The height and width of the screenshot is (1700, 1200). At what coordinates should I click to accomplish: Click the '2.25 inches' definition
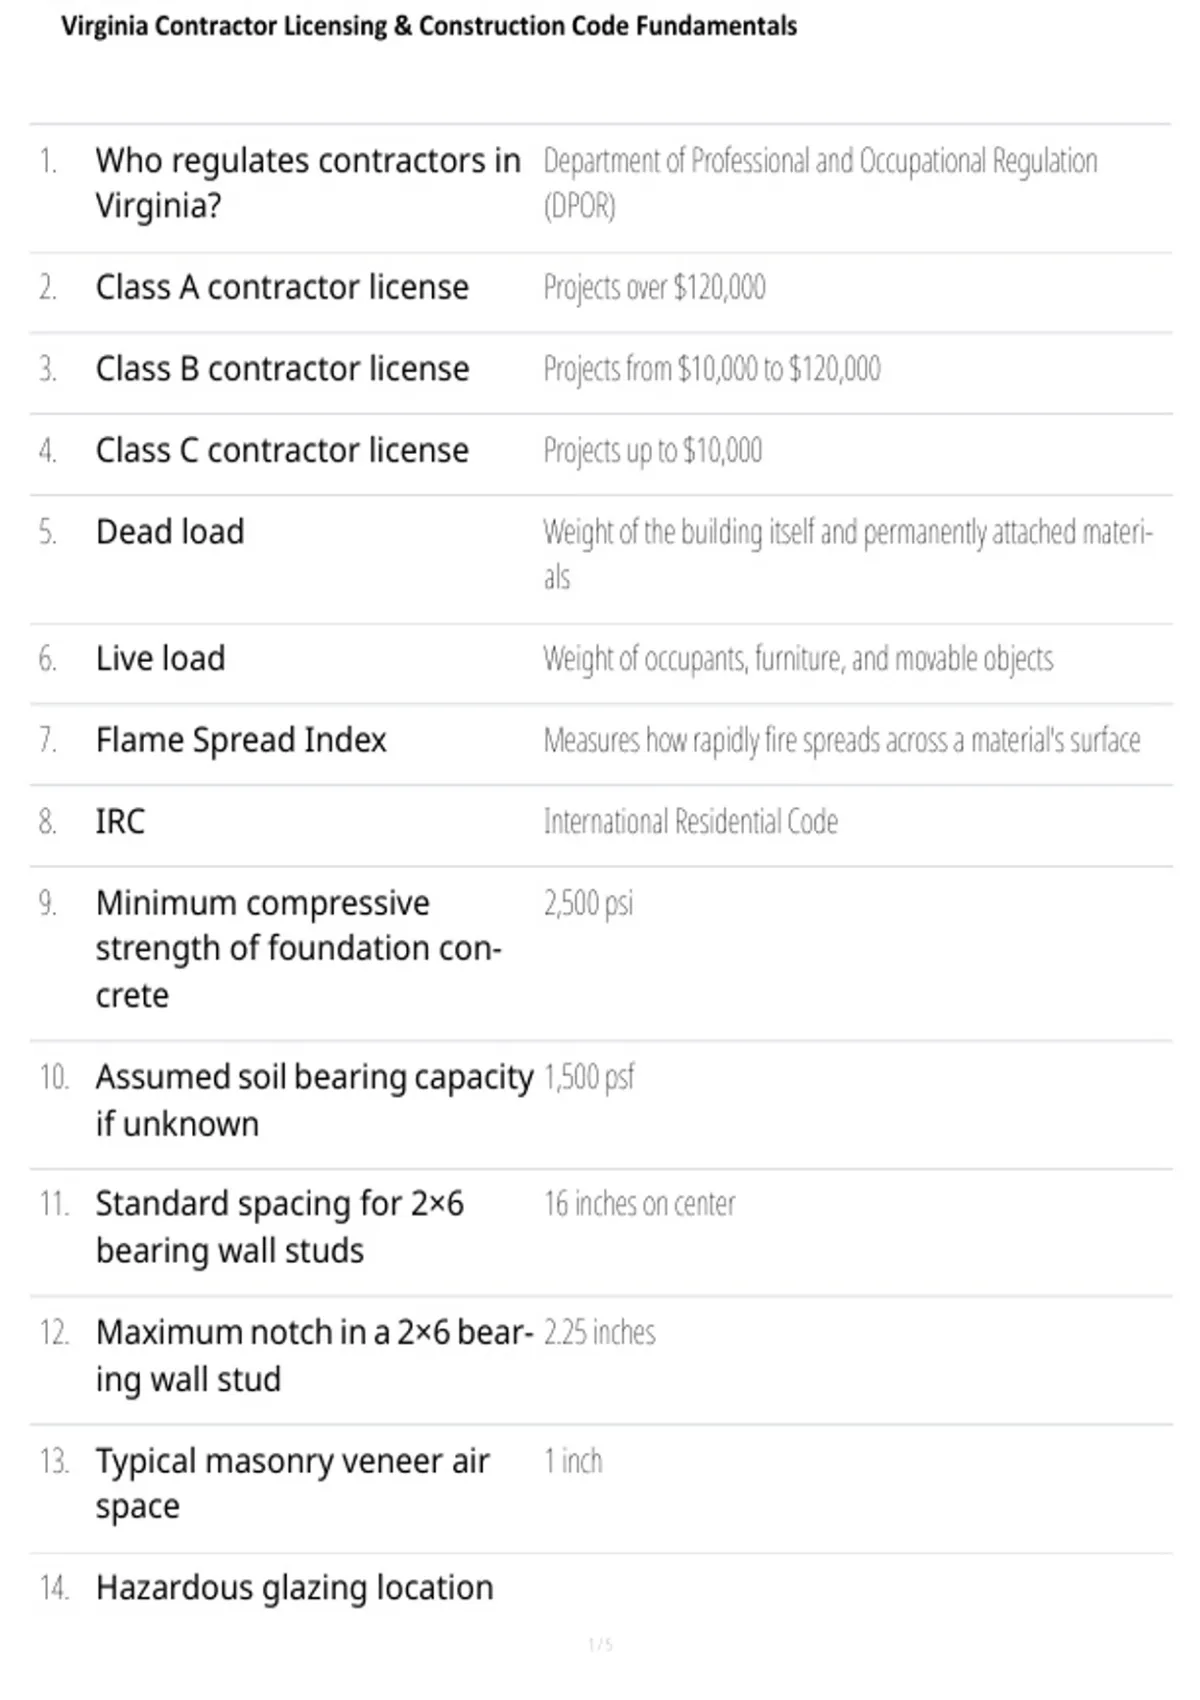click(x=599, y=1333)
